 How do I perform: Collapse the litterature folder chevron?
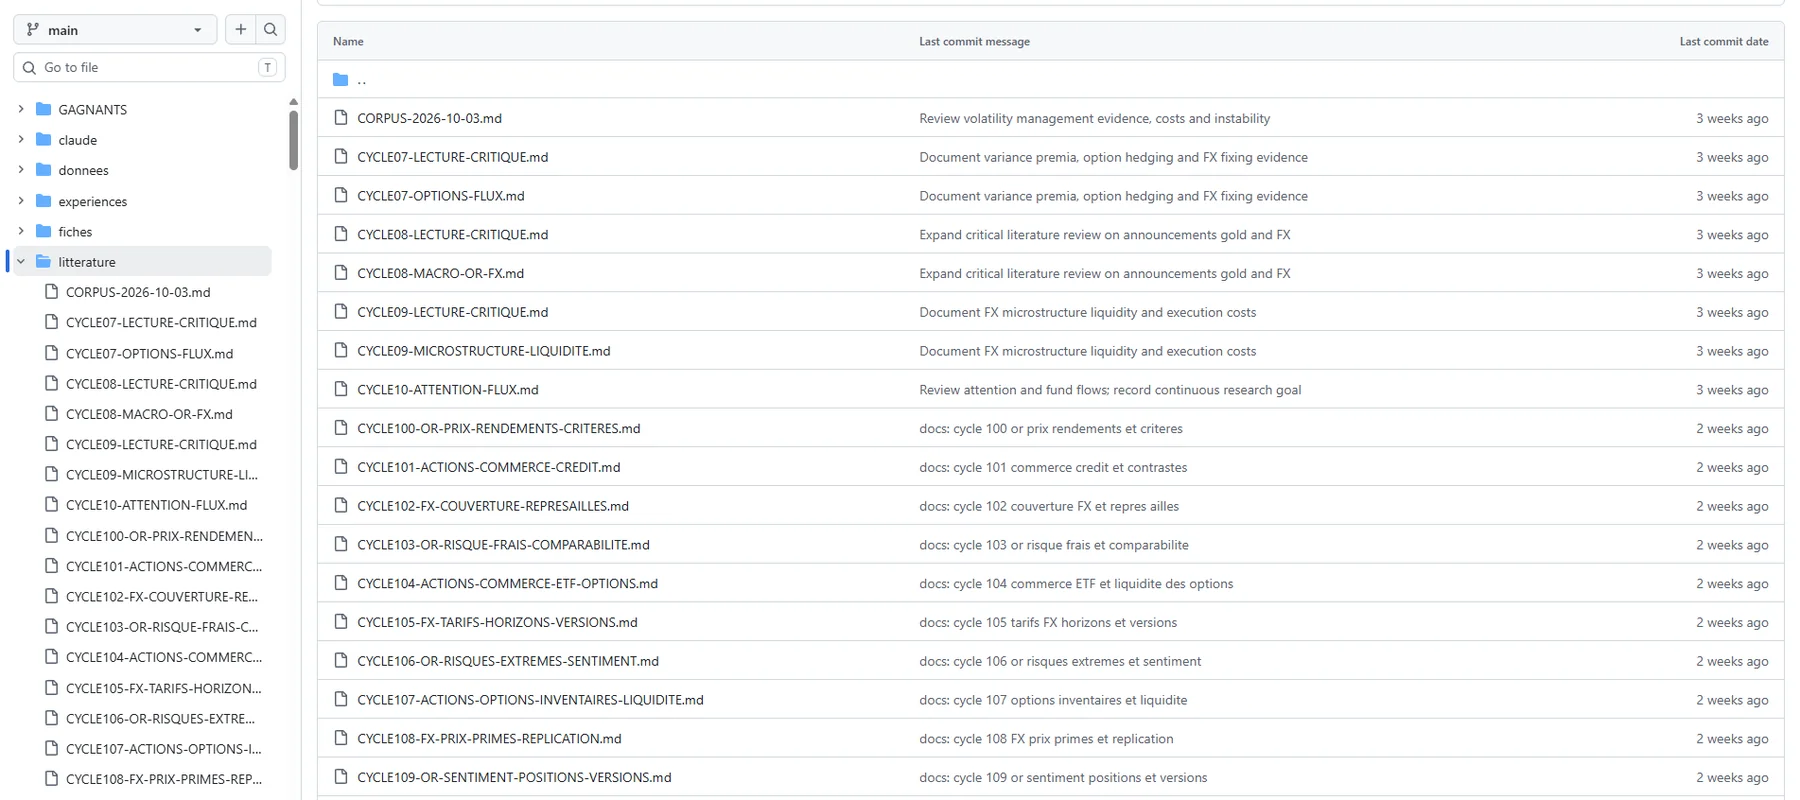point(21,262)
